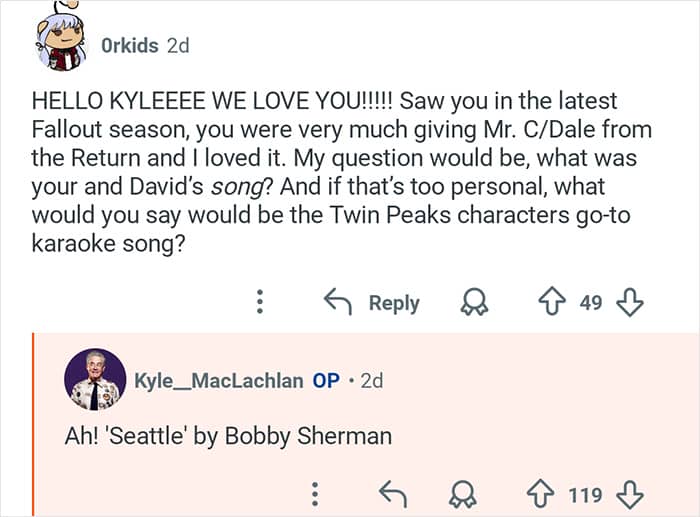Screen dimensions: 700x517
Task: Open three-dot menu on Orkids' comment
Action: click(260, 302)
